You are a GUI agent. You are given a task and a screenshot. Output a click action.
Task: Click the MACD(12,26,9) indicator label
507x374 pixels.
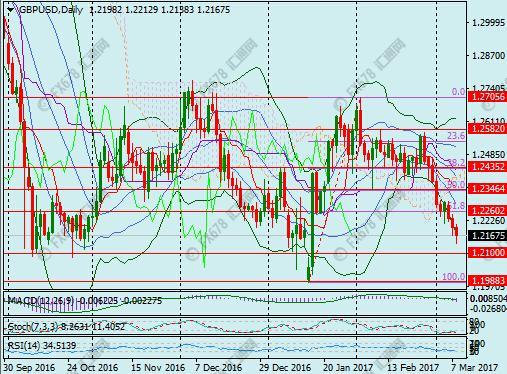pos(41,301)
